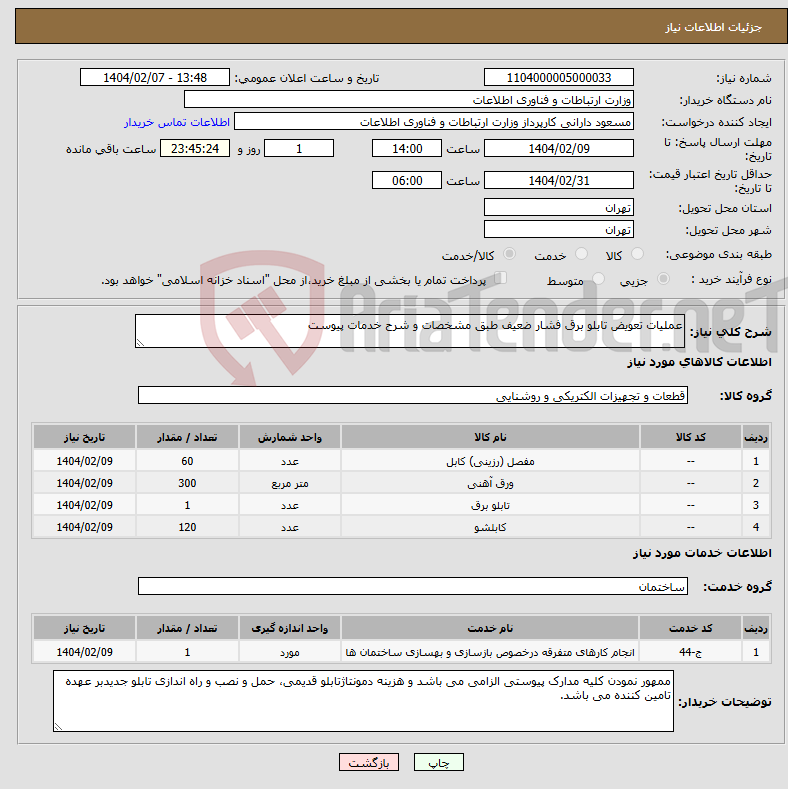Viewport: 788px width, 789px height.
Task: Click the کد خدمت column header
Action: 690,628
